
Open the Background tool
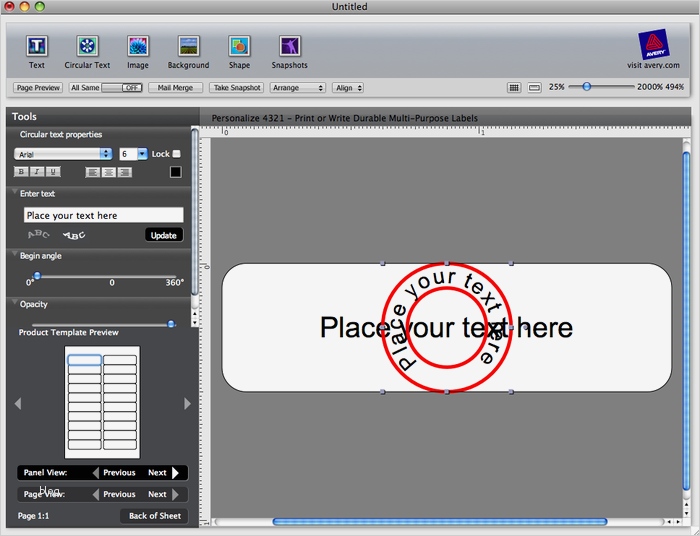pyautogui.click(x=188, y=46)
